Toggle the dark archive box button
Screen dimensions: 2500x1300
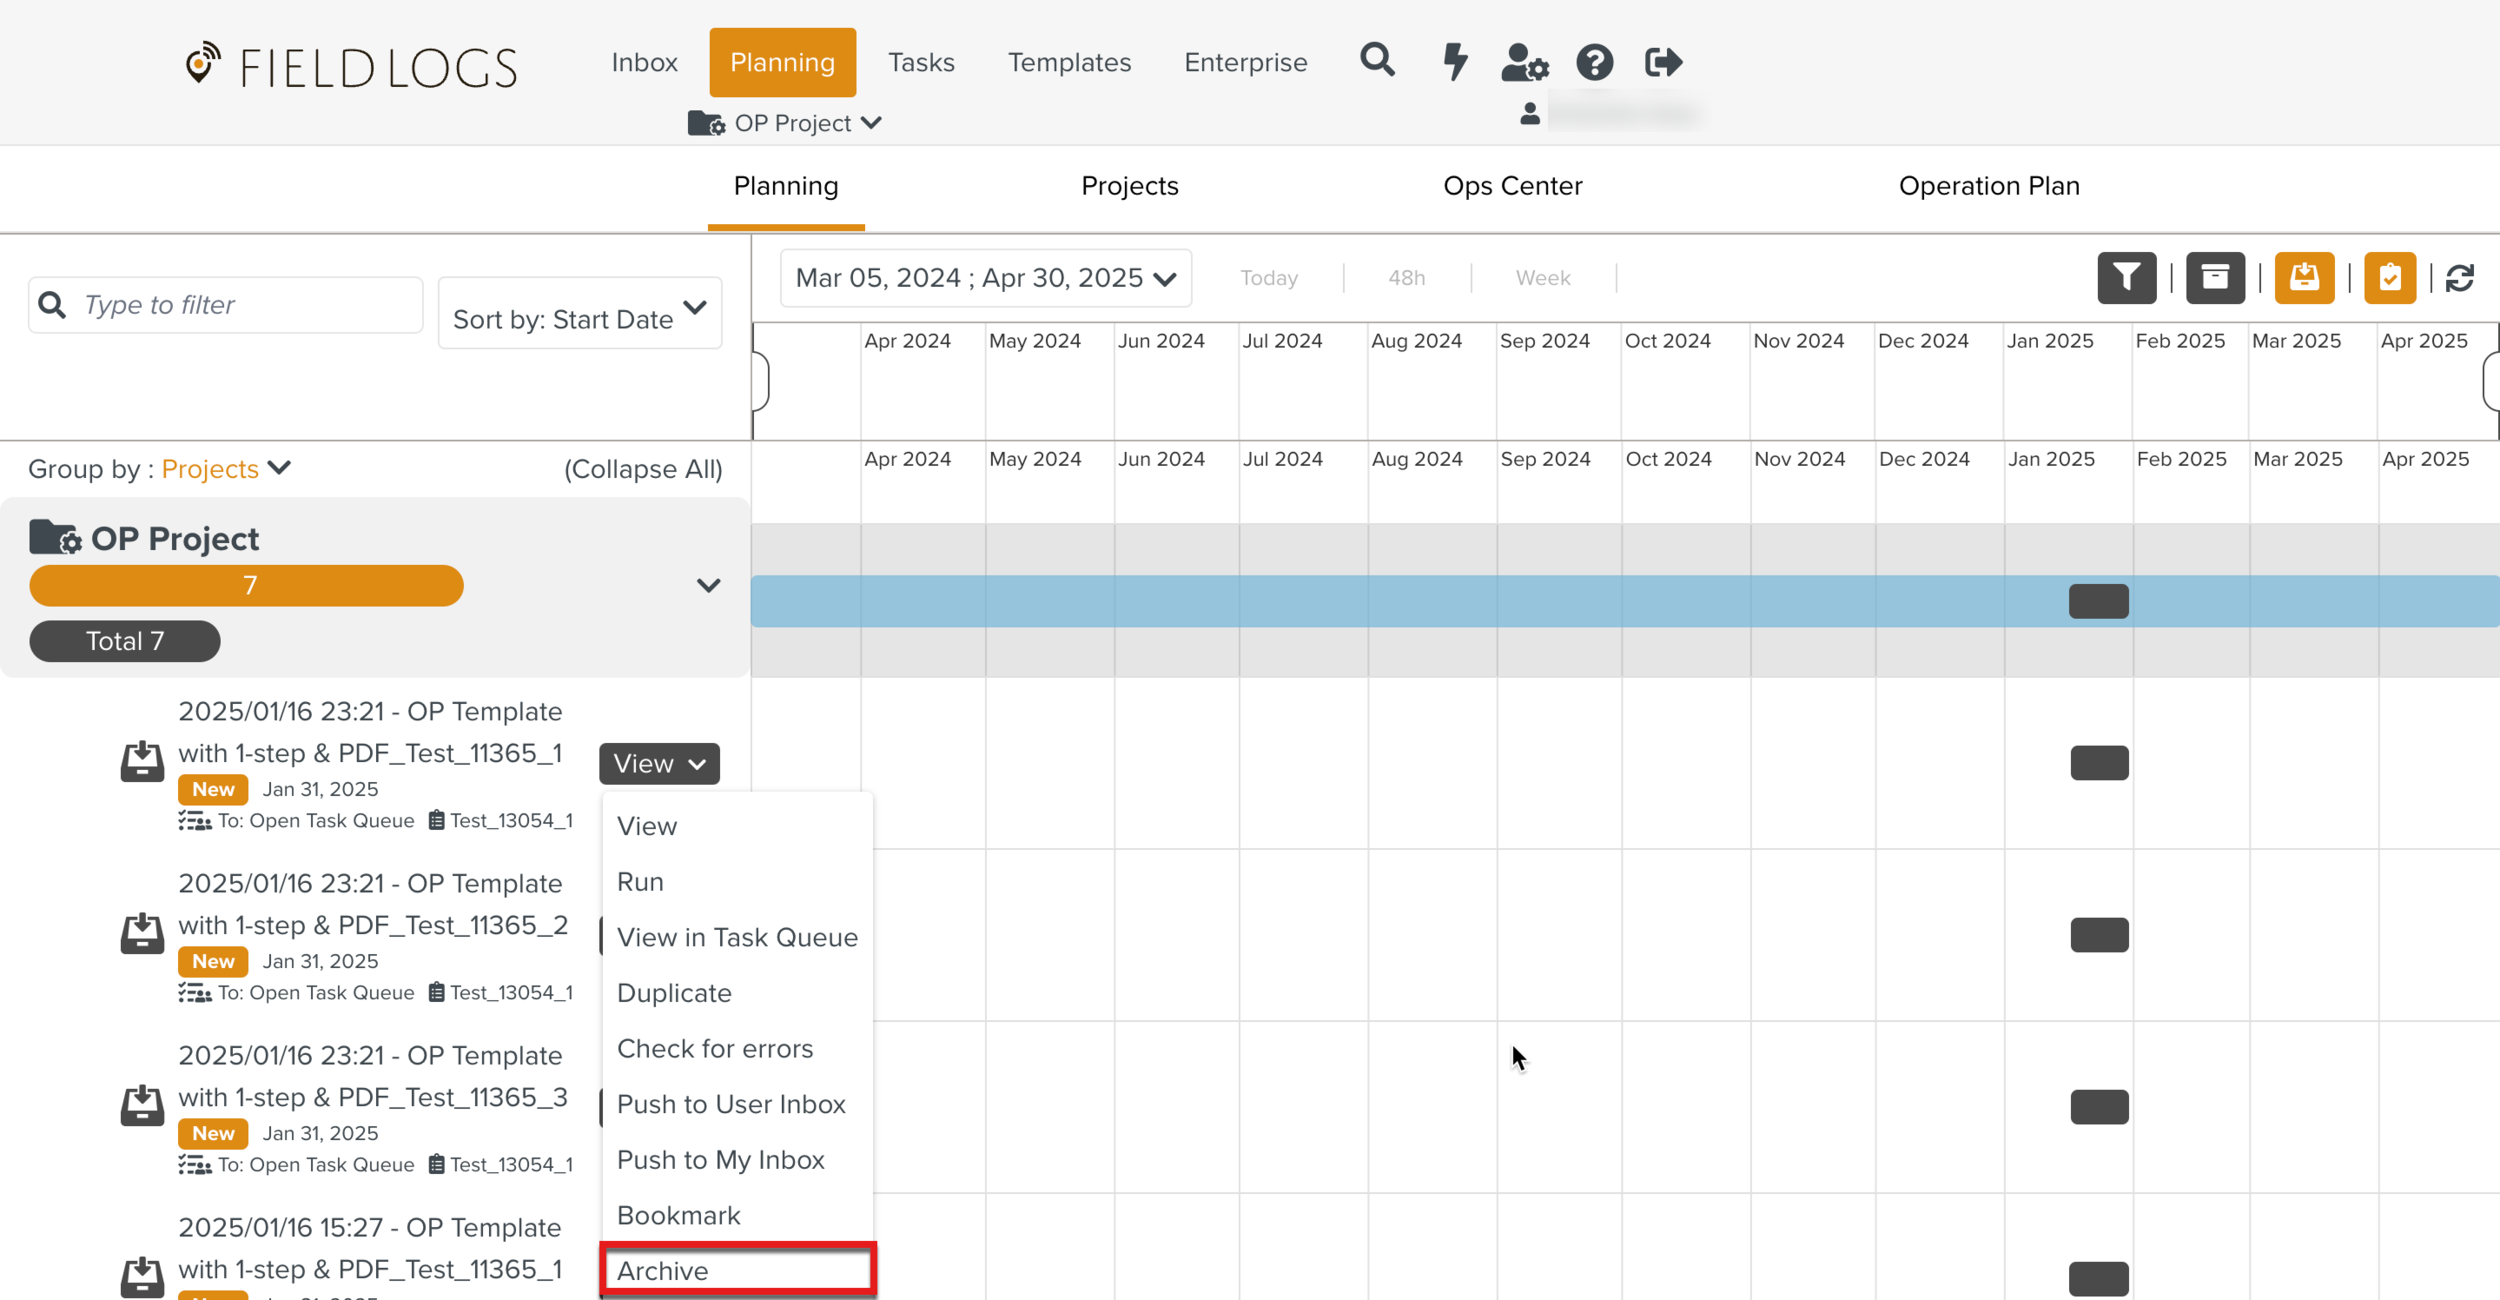[2215, 278]
